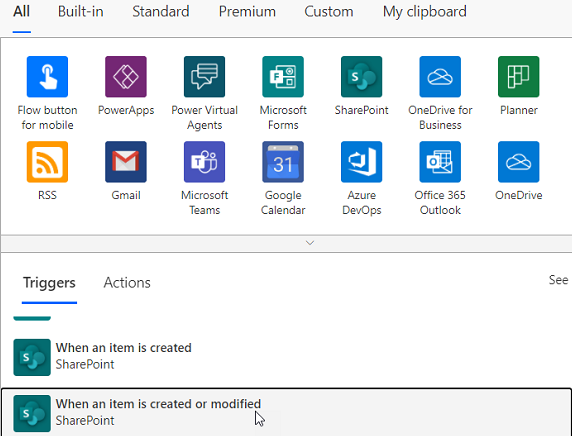Image resolution: width=572 pixels, height=436 pixels.
Task: Click the 'PowerApps' label text
Action: [126, 110]
